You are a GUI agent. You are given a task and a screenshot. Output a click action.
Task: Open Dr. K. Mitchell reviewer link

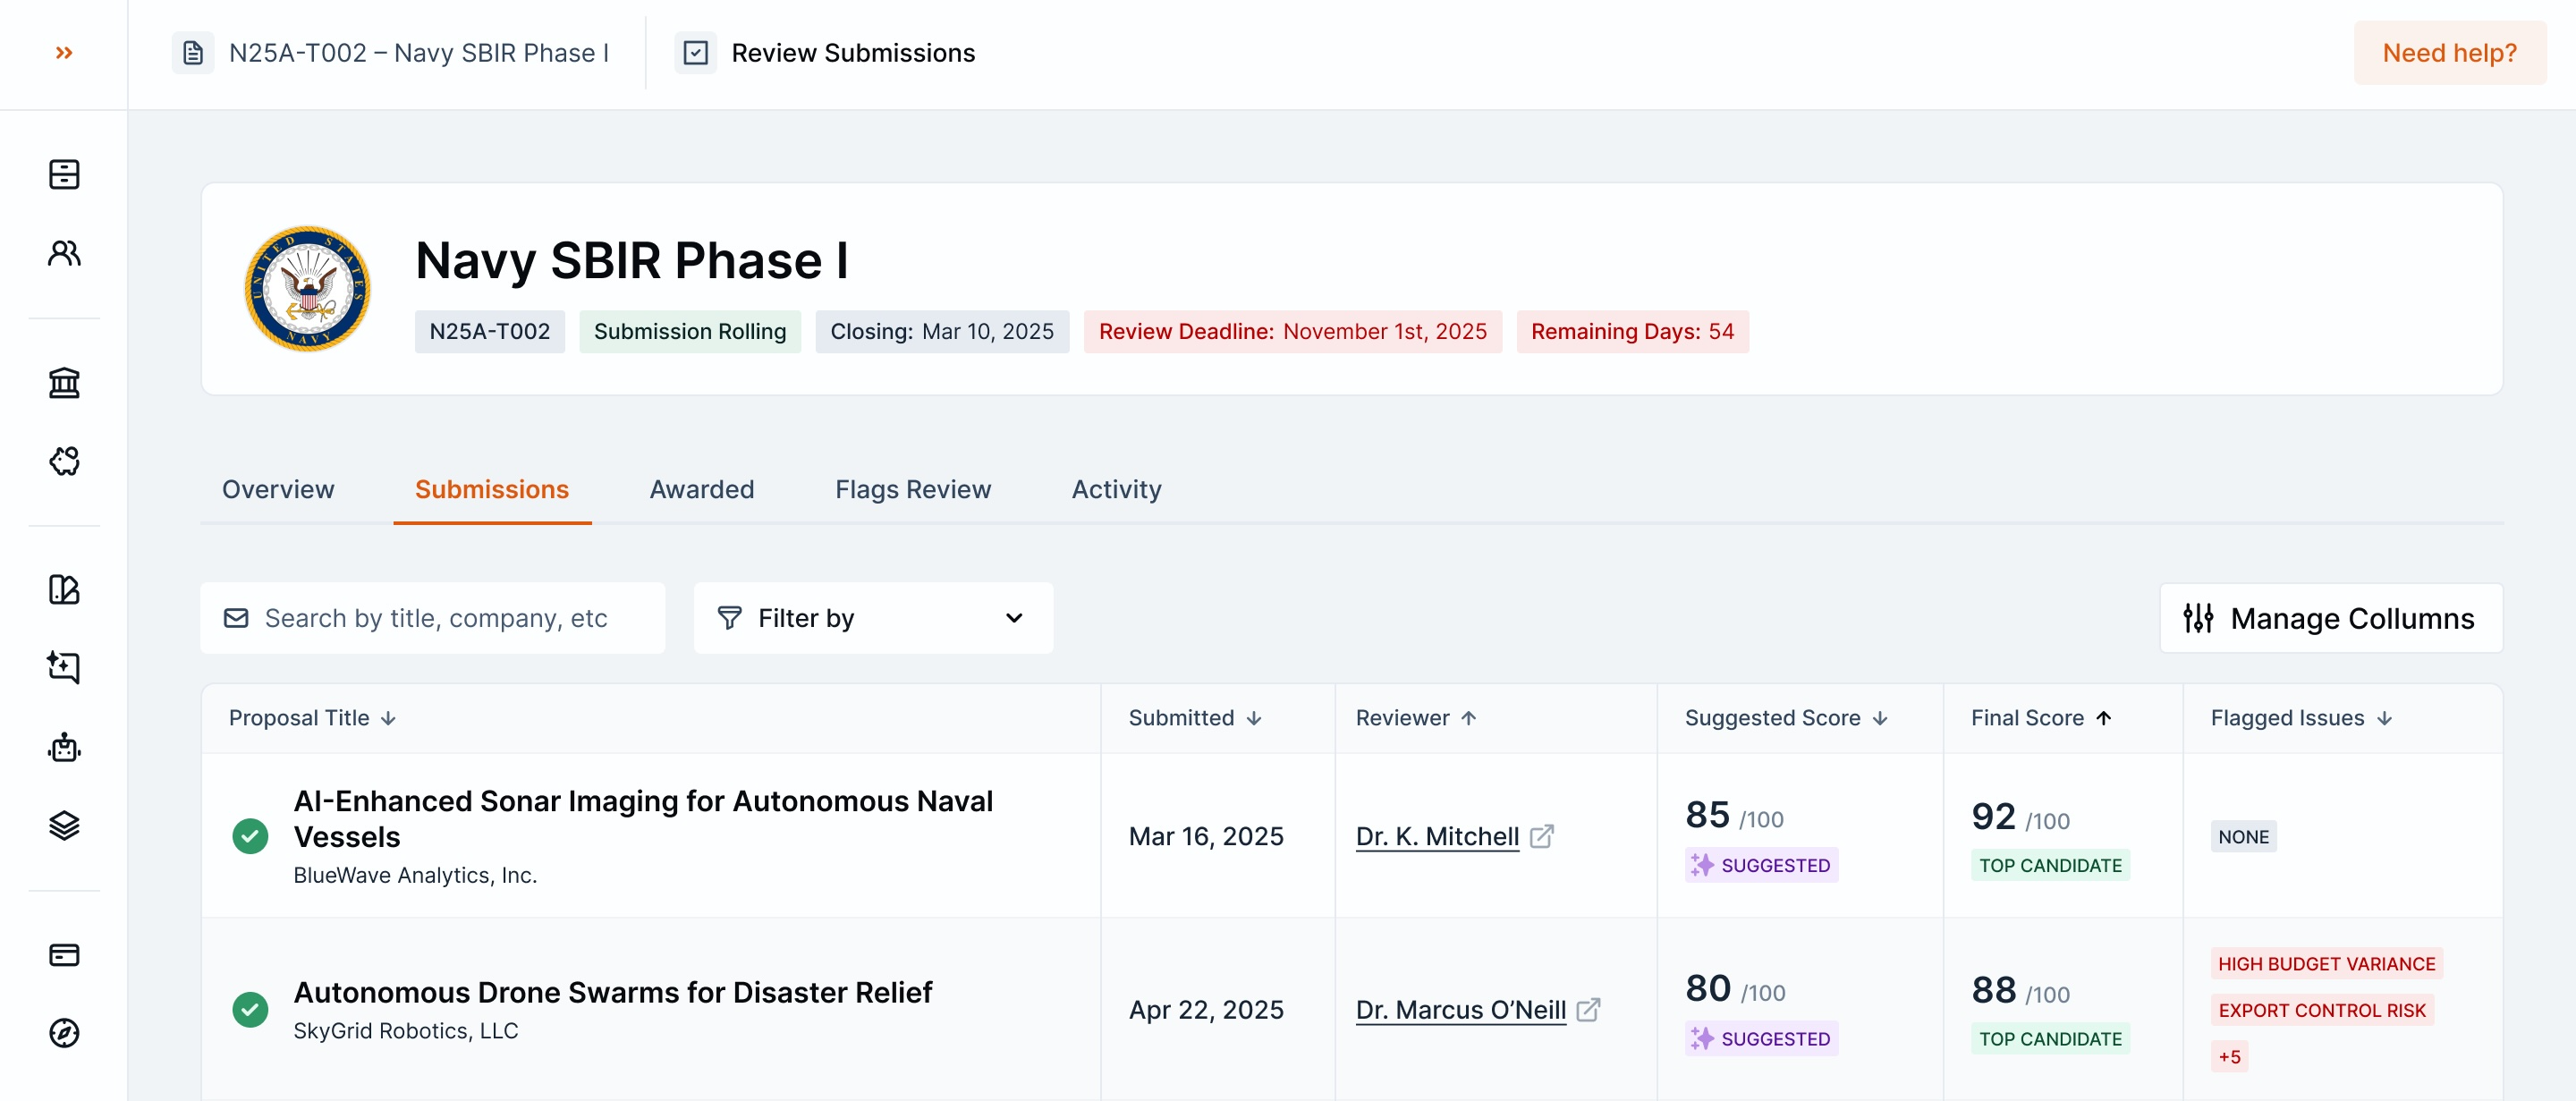pyautogui.click(x=1437, y=836)
